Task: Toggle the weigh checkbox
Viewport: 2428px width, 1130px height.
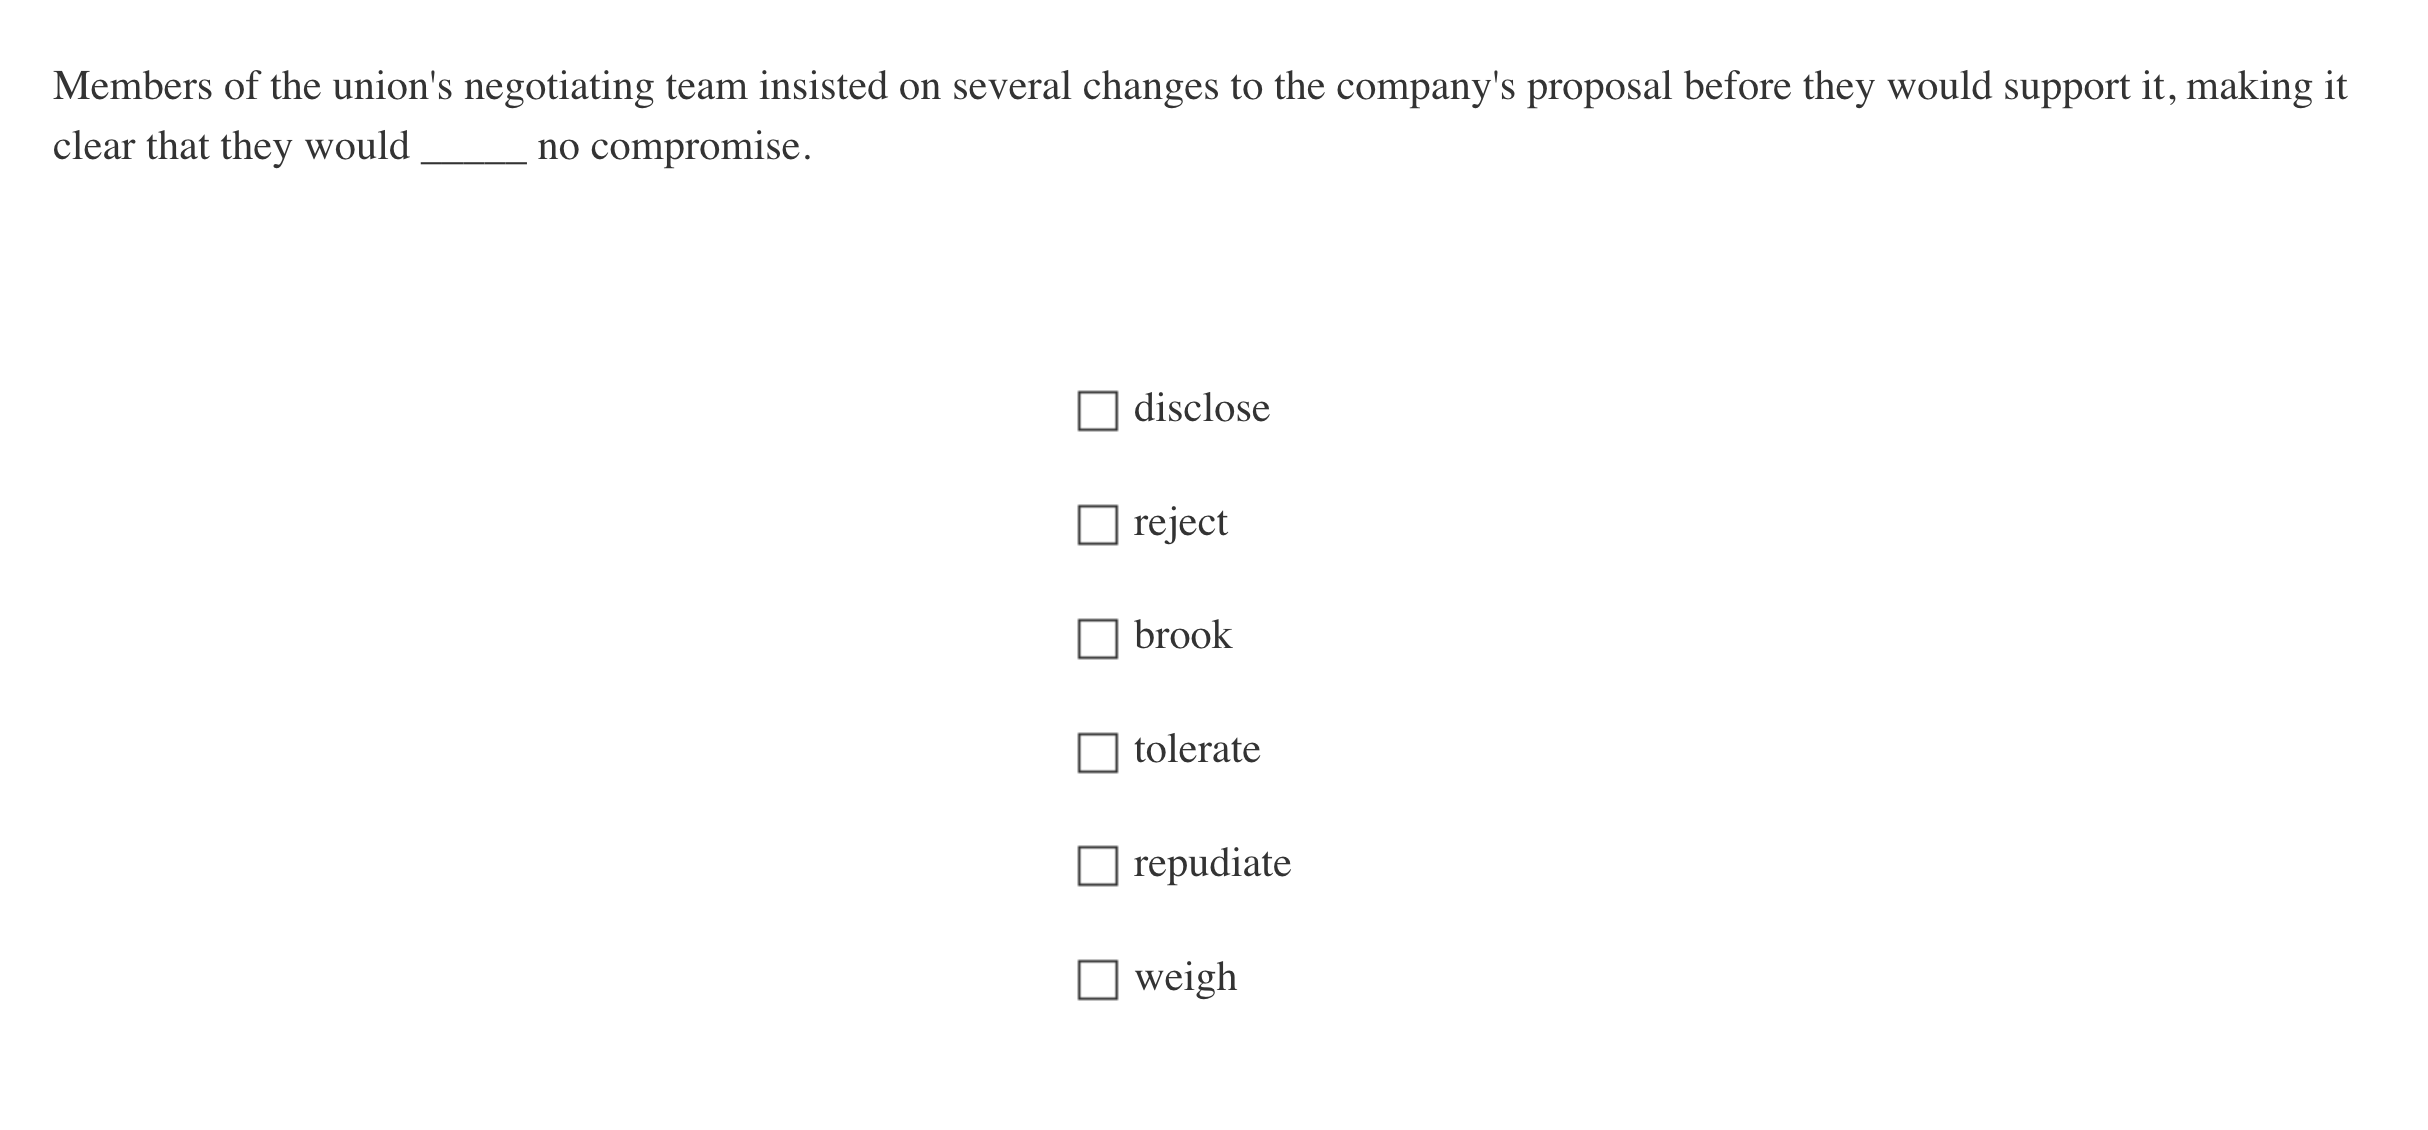Action: click(x=1097, y=980)
